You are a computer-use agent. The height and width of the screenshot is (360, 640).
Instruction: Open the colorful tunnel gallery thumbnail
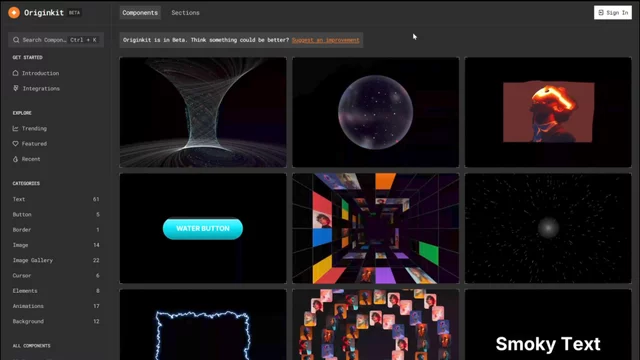376,228
